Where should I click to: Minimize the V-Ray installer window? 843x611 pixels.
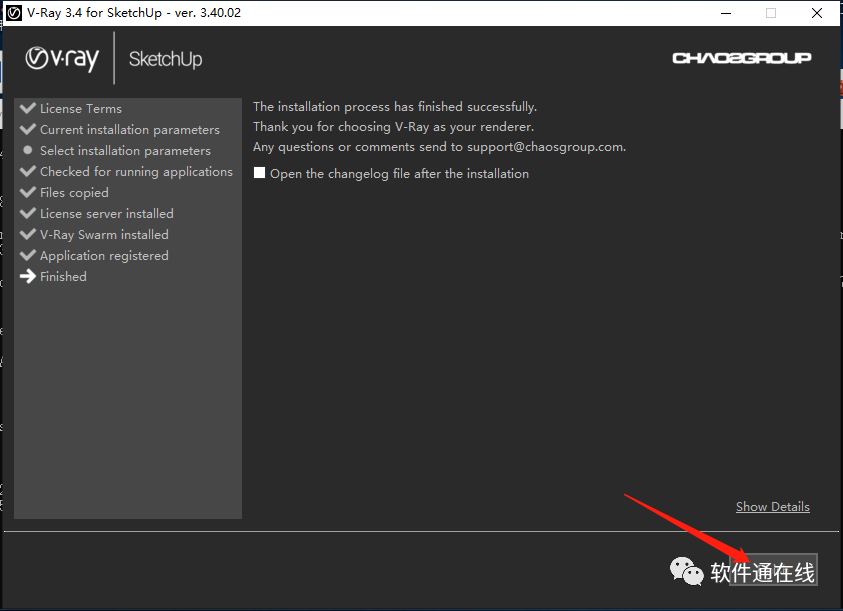click(x=726, y=13)
